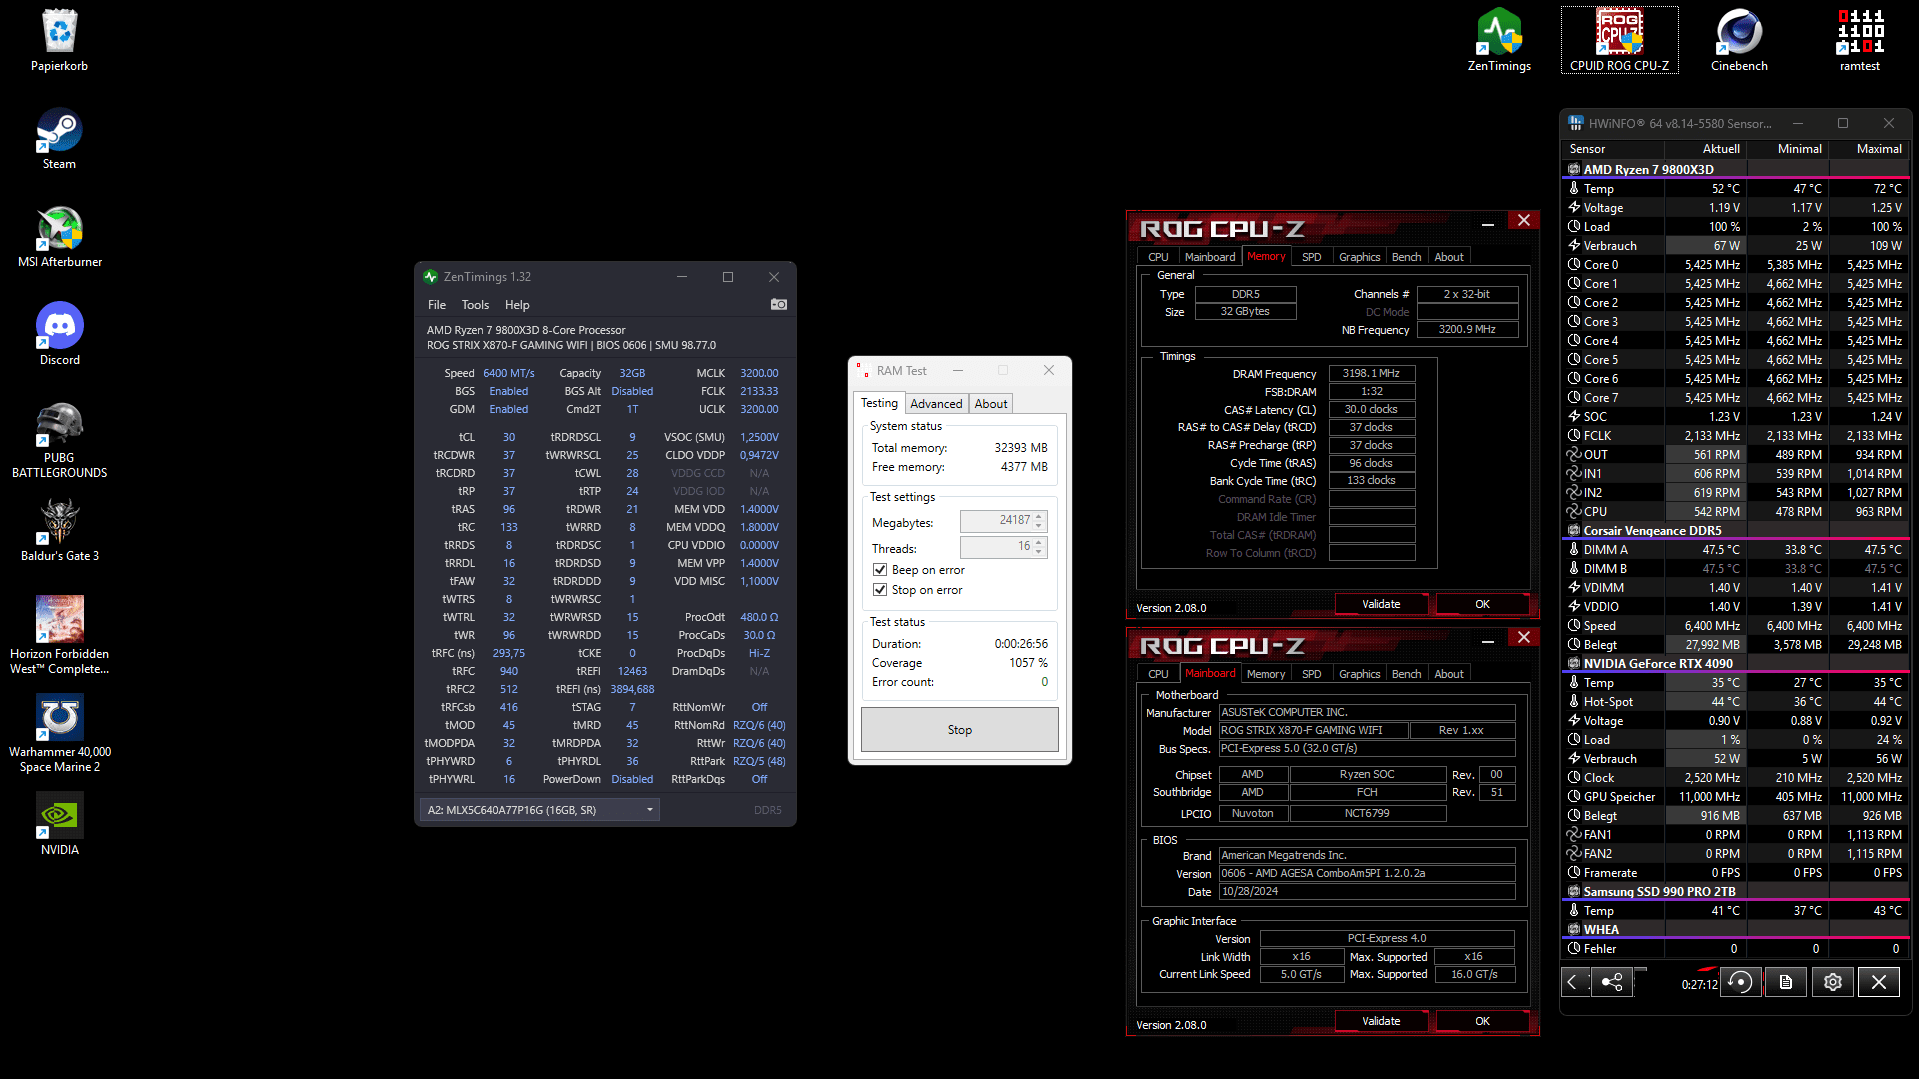1919x1079 pixels.
Task: Select the FCLK sensor row in HWiNFO
Action: tap(1735, 436)
